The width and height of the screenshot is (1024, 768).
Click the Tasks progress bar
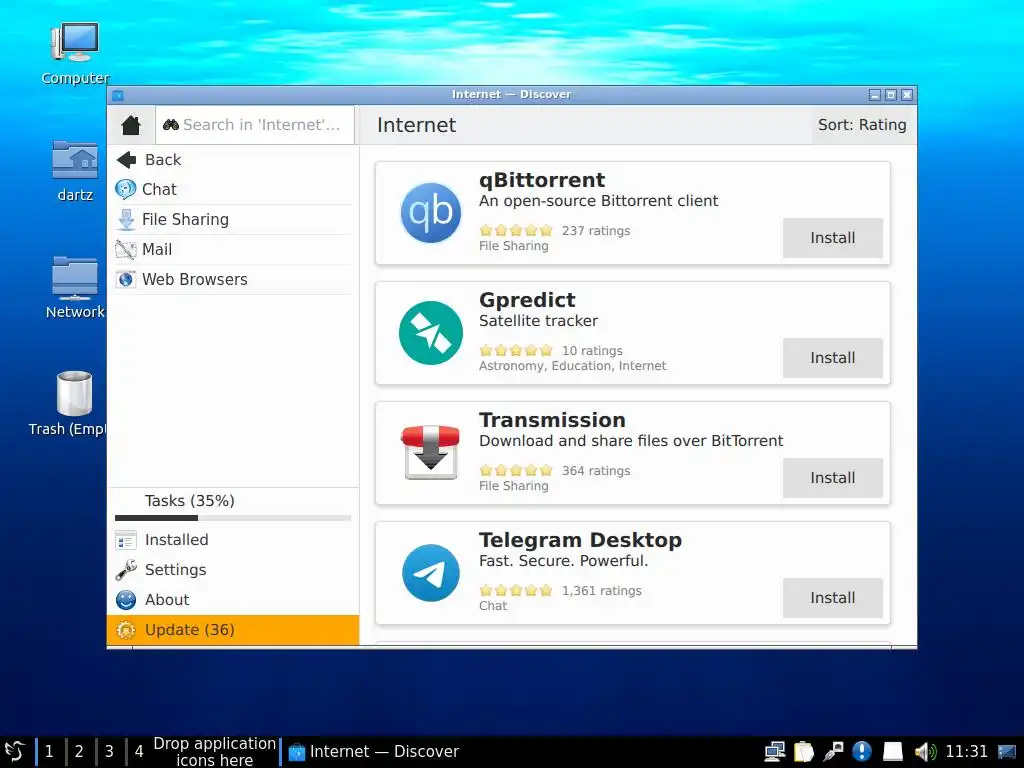[x=233, y=518]
